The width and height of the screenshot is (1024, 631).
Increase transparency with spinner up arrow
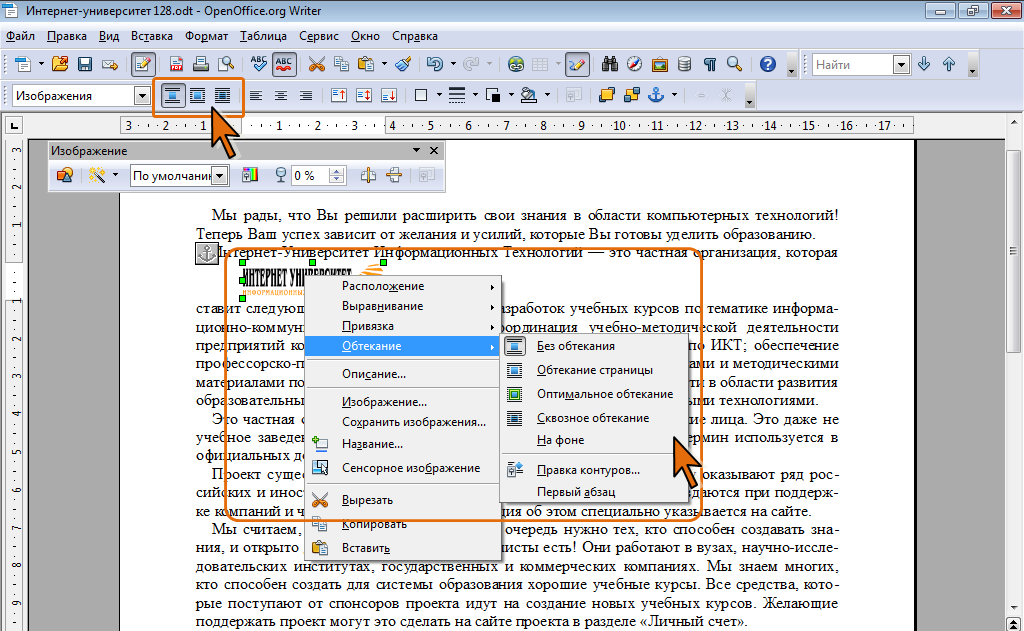click(x=336, y=171)
